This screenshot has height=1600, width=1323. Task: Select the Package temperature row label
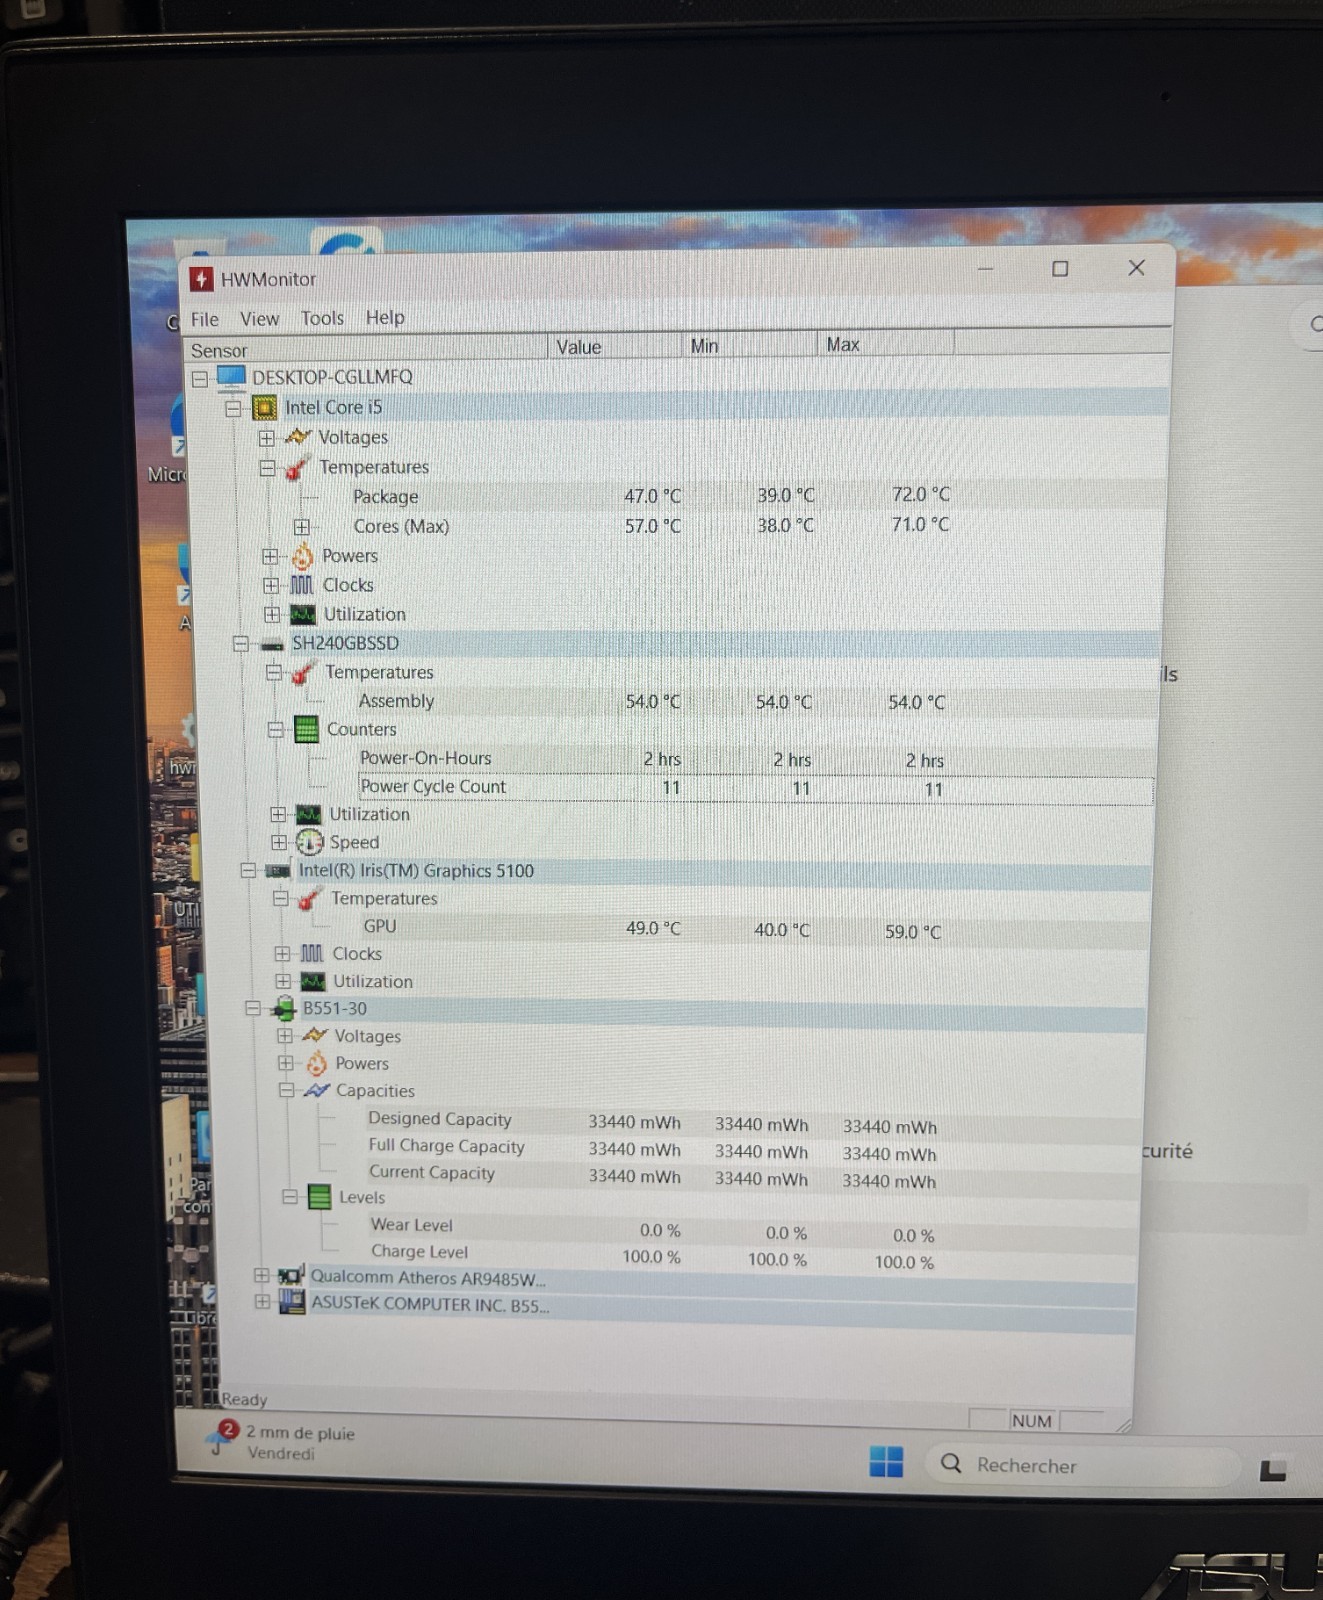(x=385, y=497)
